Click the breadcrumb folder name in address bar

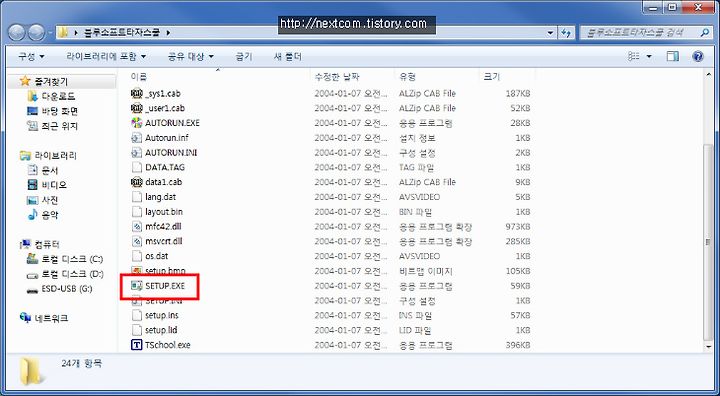[x=122, y=33]
